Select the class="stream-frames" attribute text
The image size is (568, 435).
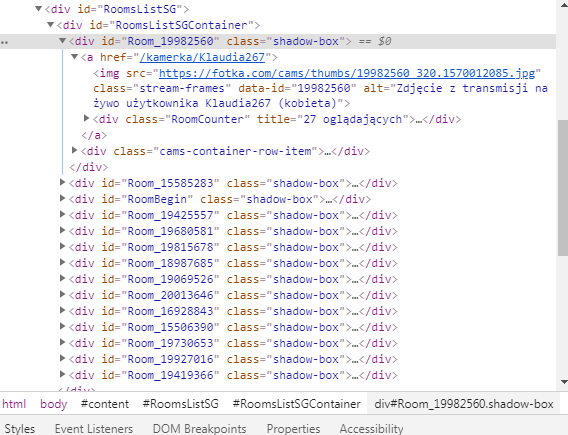point(162,88)
